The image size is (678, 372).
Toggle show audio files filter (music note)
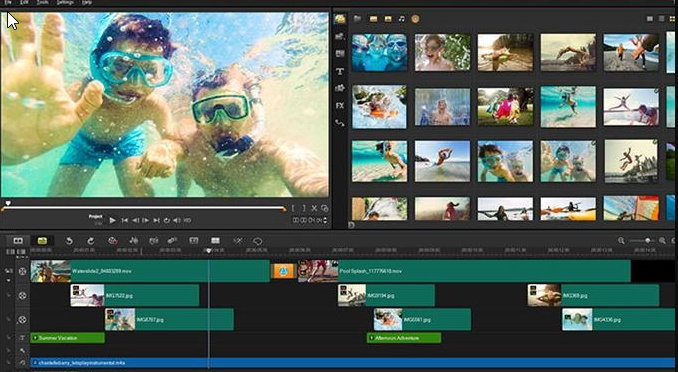(x=402, y=19)
